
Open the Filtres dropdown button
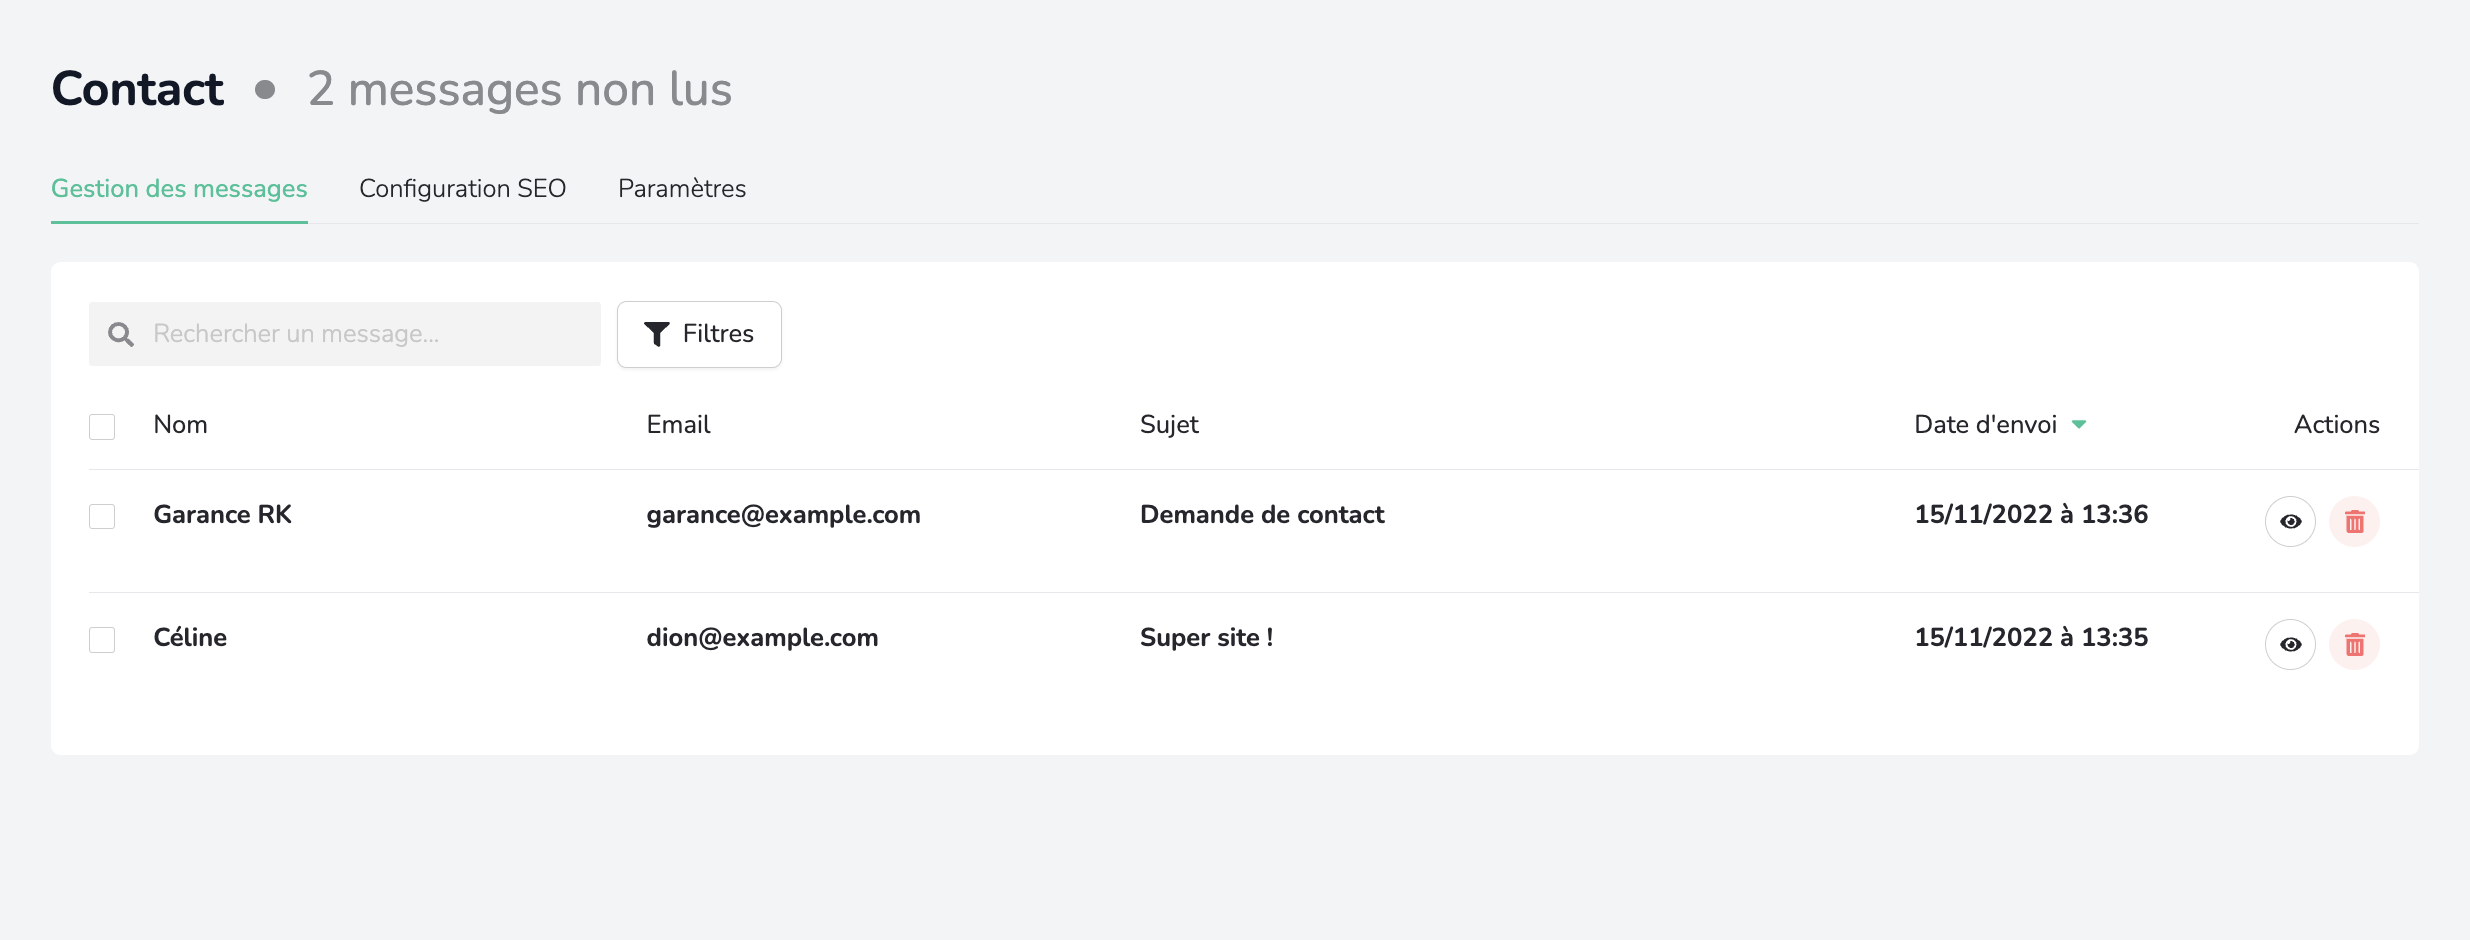tap(699, 334)
